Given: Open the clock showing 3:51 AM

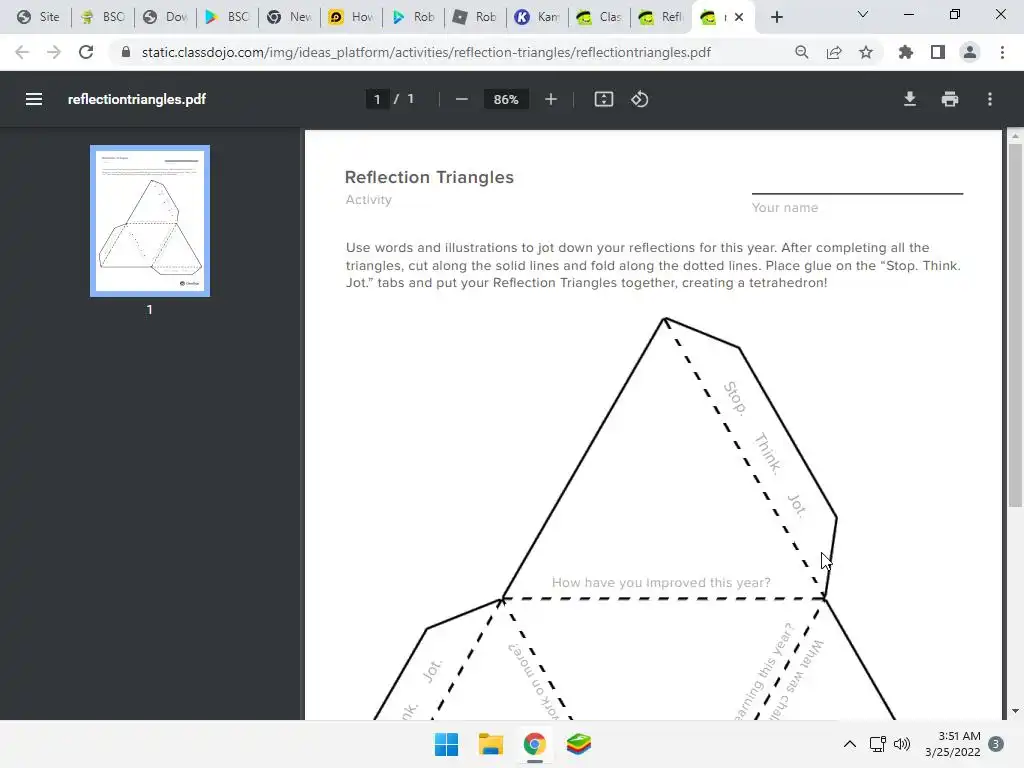Looking at the screenshot, I should (953, 744).
